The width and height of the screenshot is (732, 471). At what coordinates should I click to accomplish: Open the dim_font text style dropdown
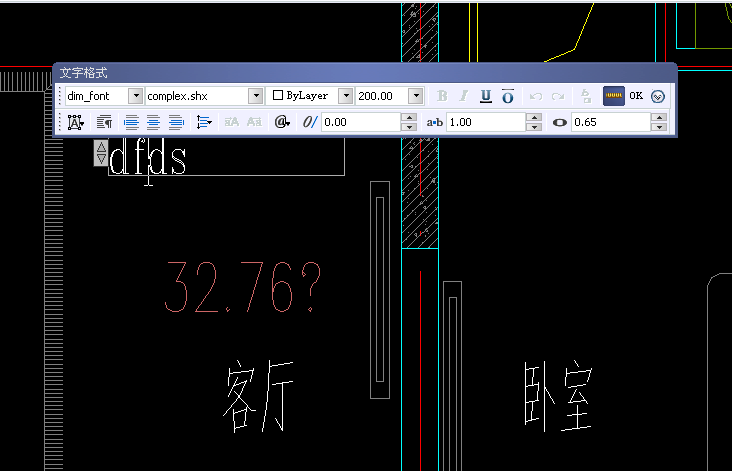[135, 96]
